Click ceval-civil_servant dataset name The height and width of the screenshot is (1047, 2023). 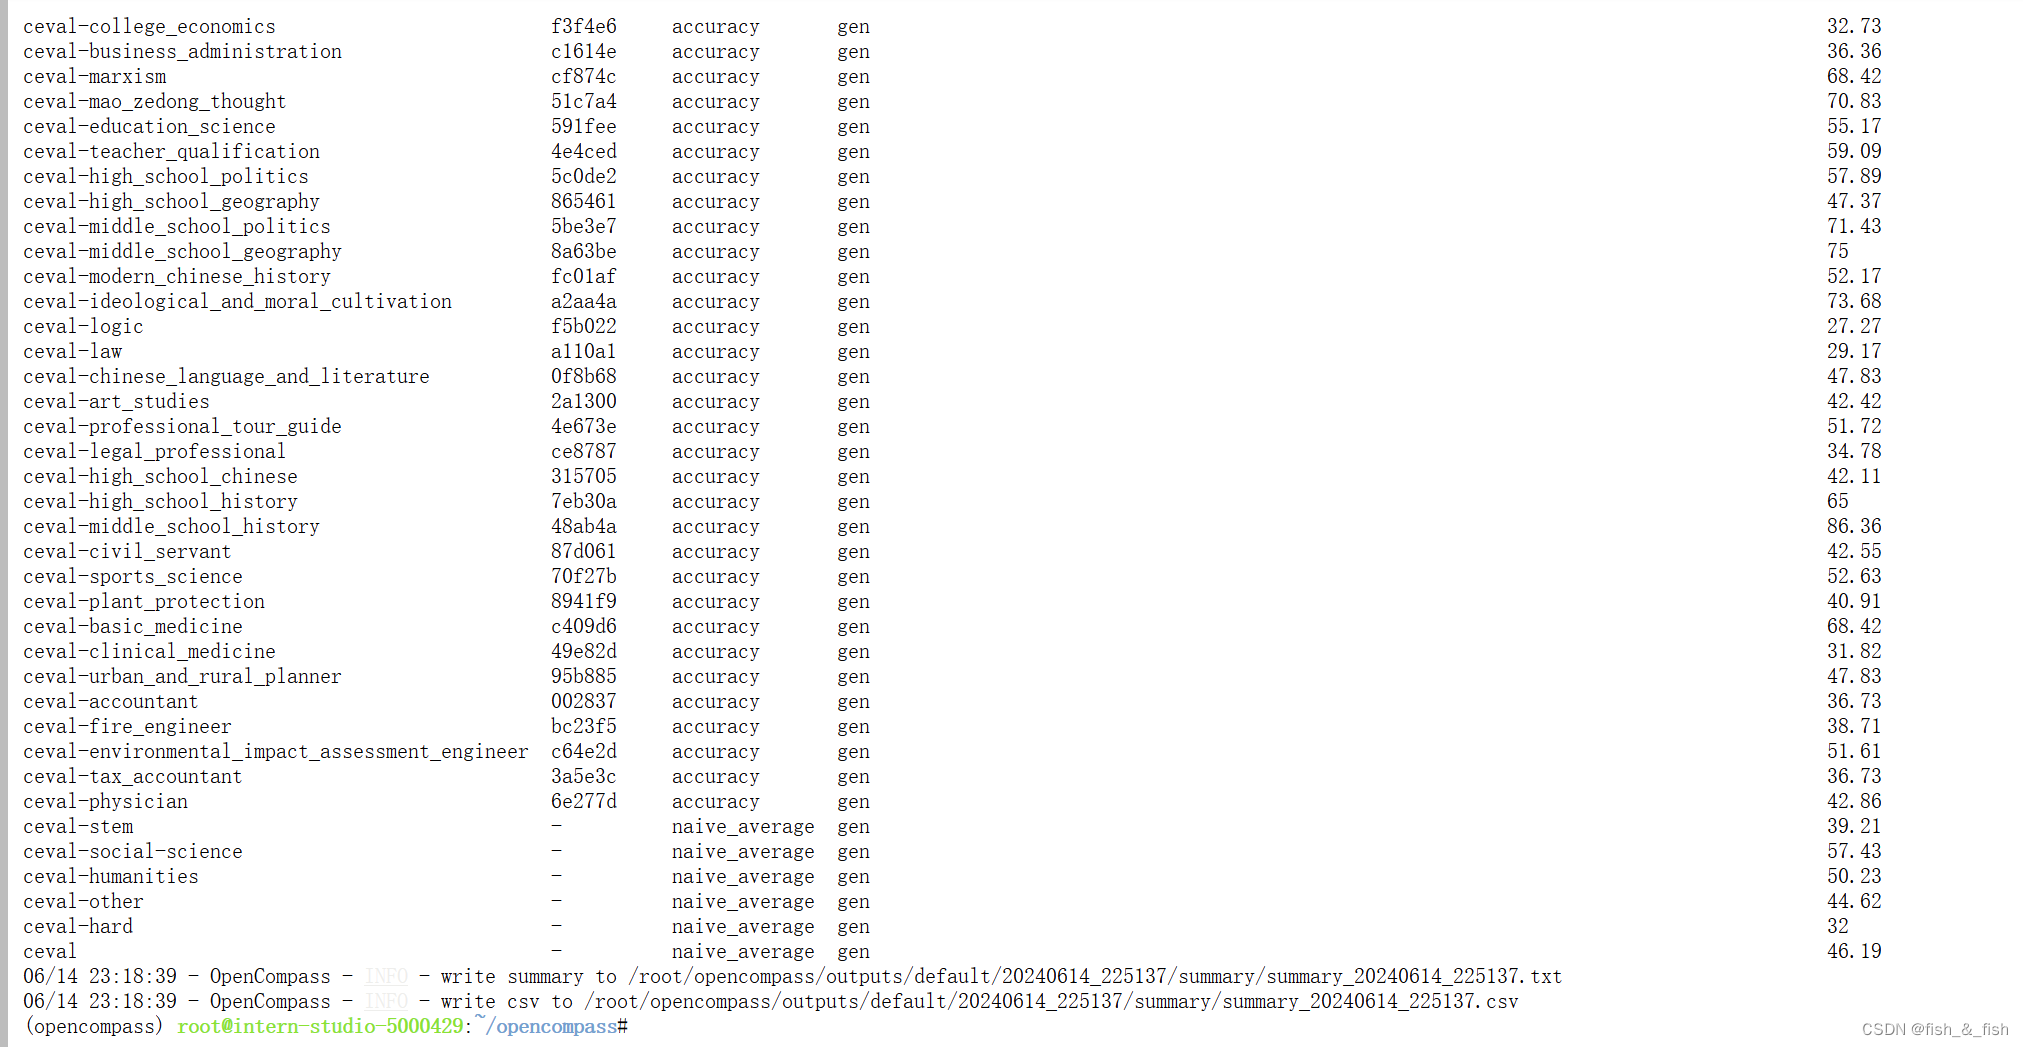127,552
